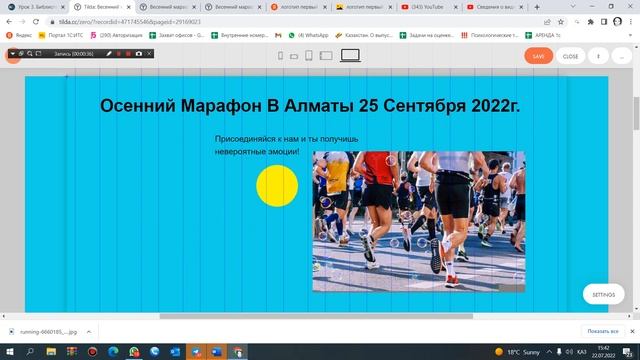Select the tablet portrait screen icon
The height and width of the screenshot is (360, 640).
309,56
